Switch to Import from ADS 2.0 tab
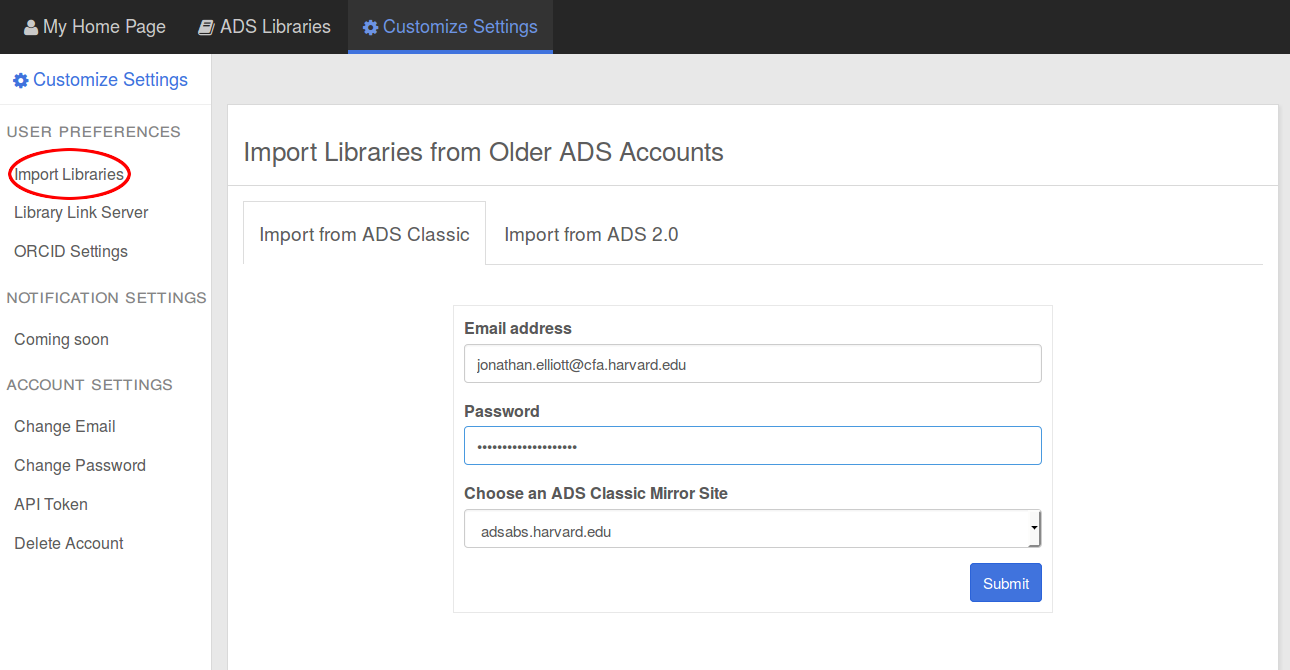1290x670 pixels. [591, 235]
